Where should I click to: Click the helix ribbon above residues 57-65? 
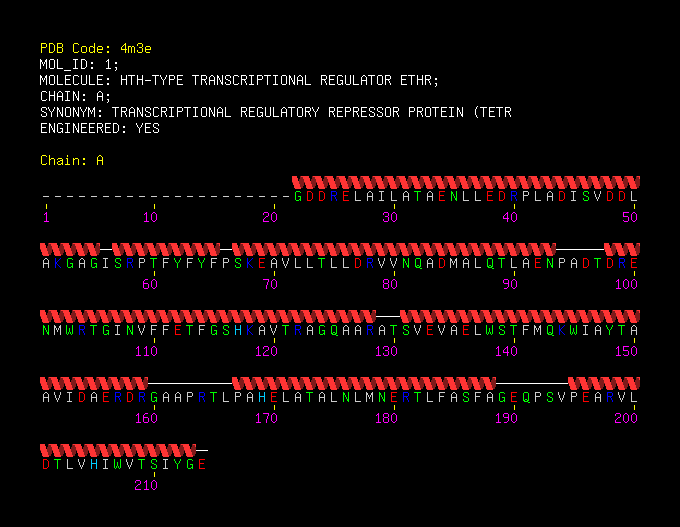coord(166,249)
